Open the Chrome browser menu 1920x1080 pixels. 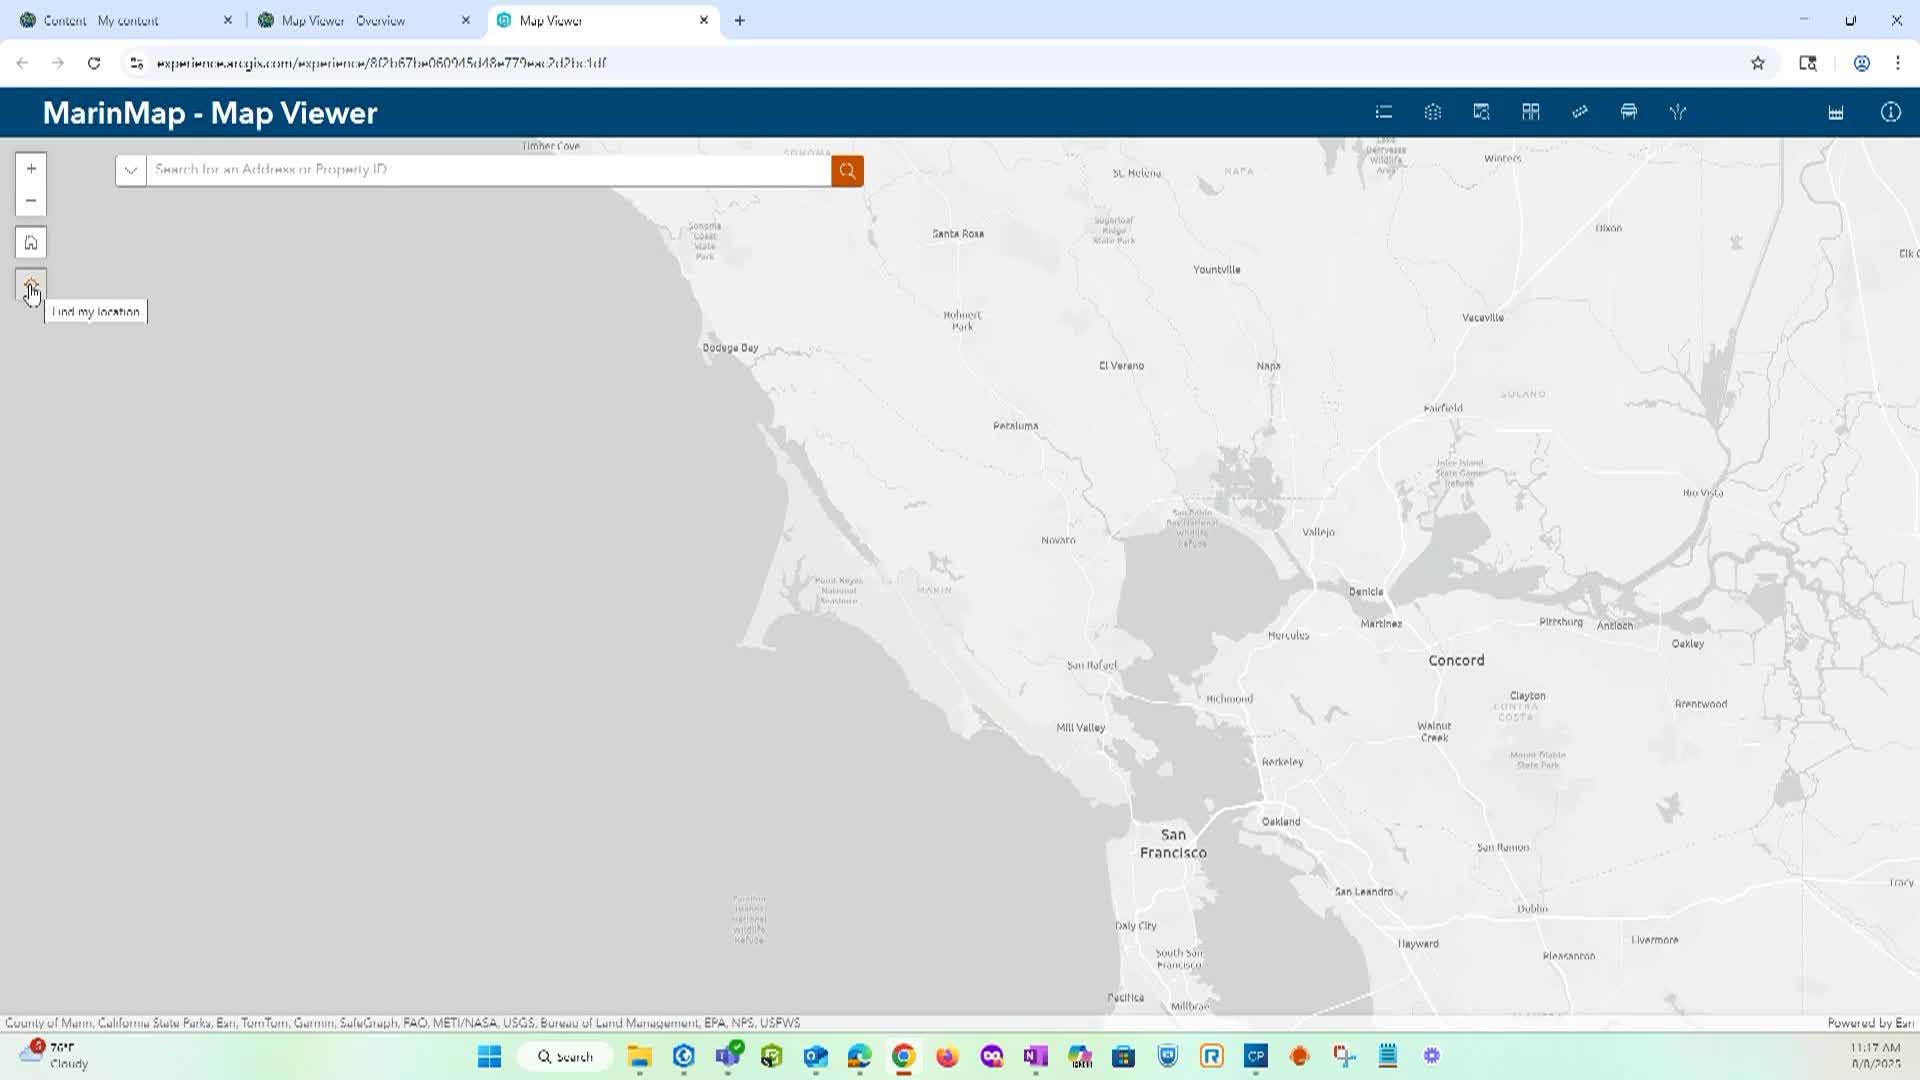(x=1897, y=62)
